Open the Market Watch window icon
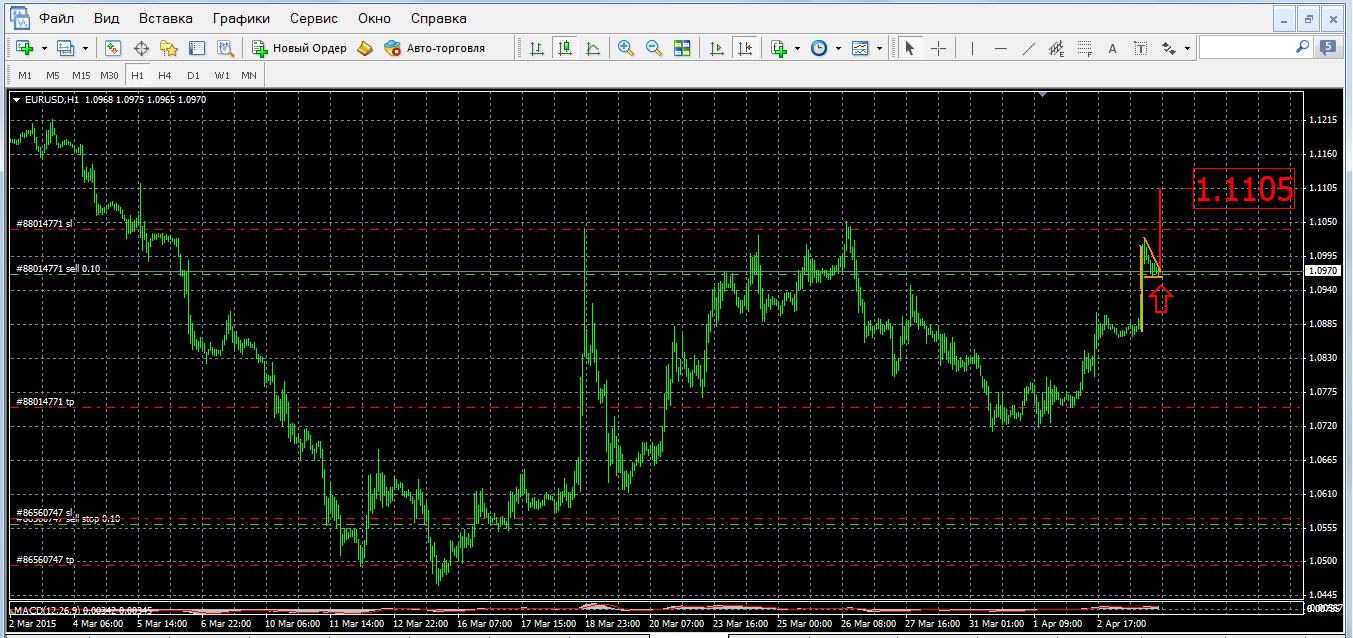The image size is (1353, 638). click(113, 48)
